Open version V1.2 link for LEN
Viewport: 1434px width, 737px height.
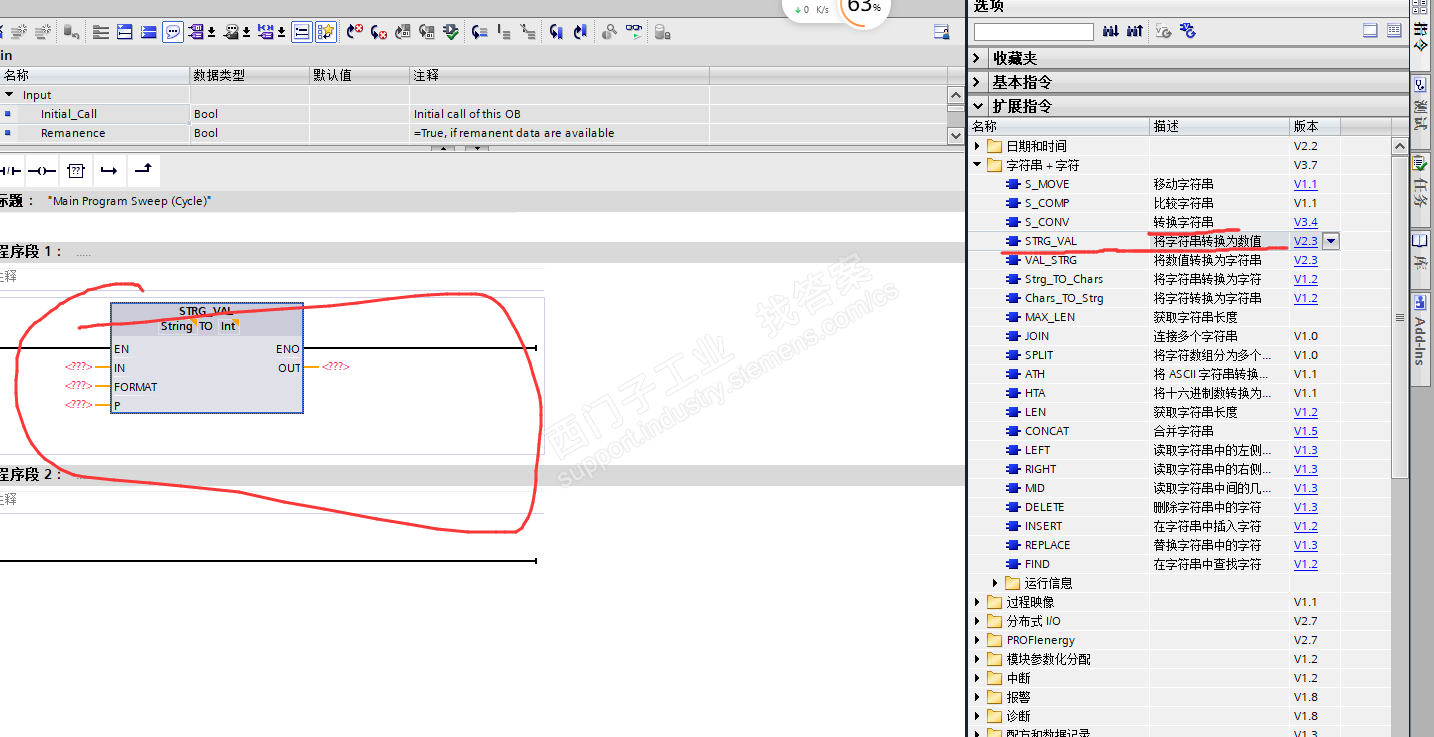pos(1305,412)
